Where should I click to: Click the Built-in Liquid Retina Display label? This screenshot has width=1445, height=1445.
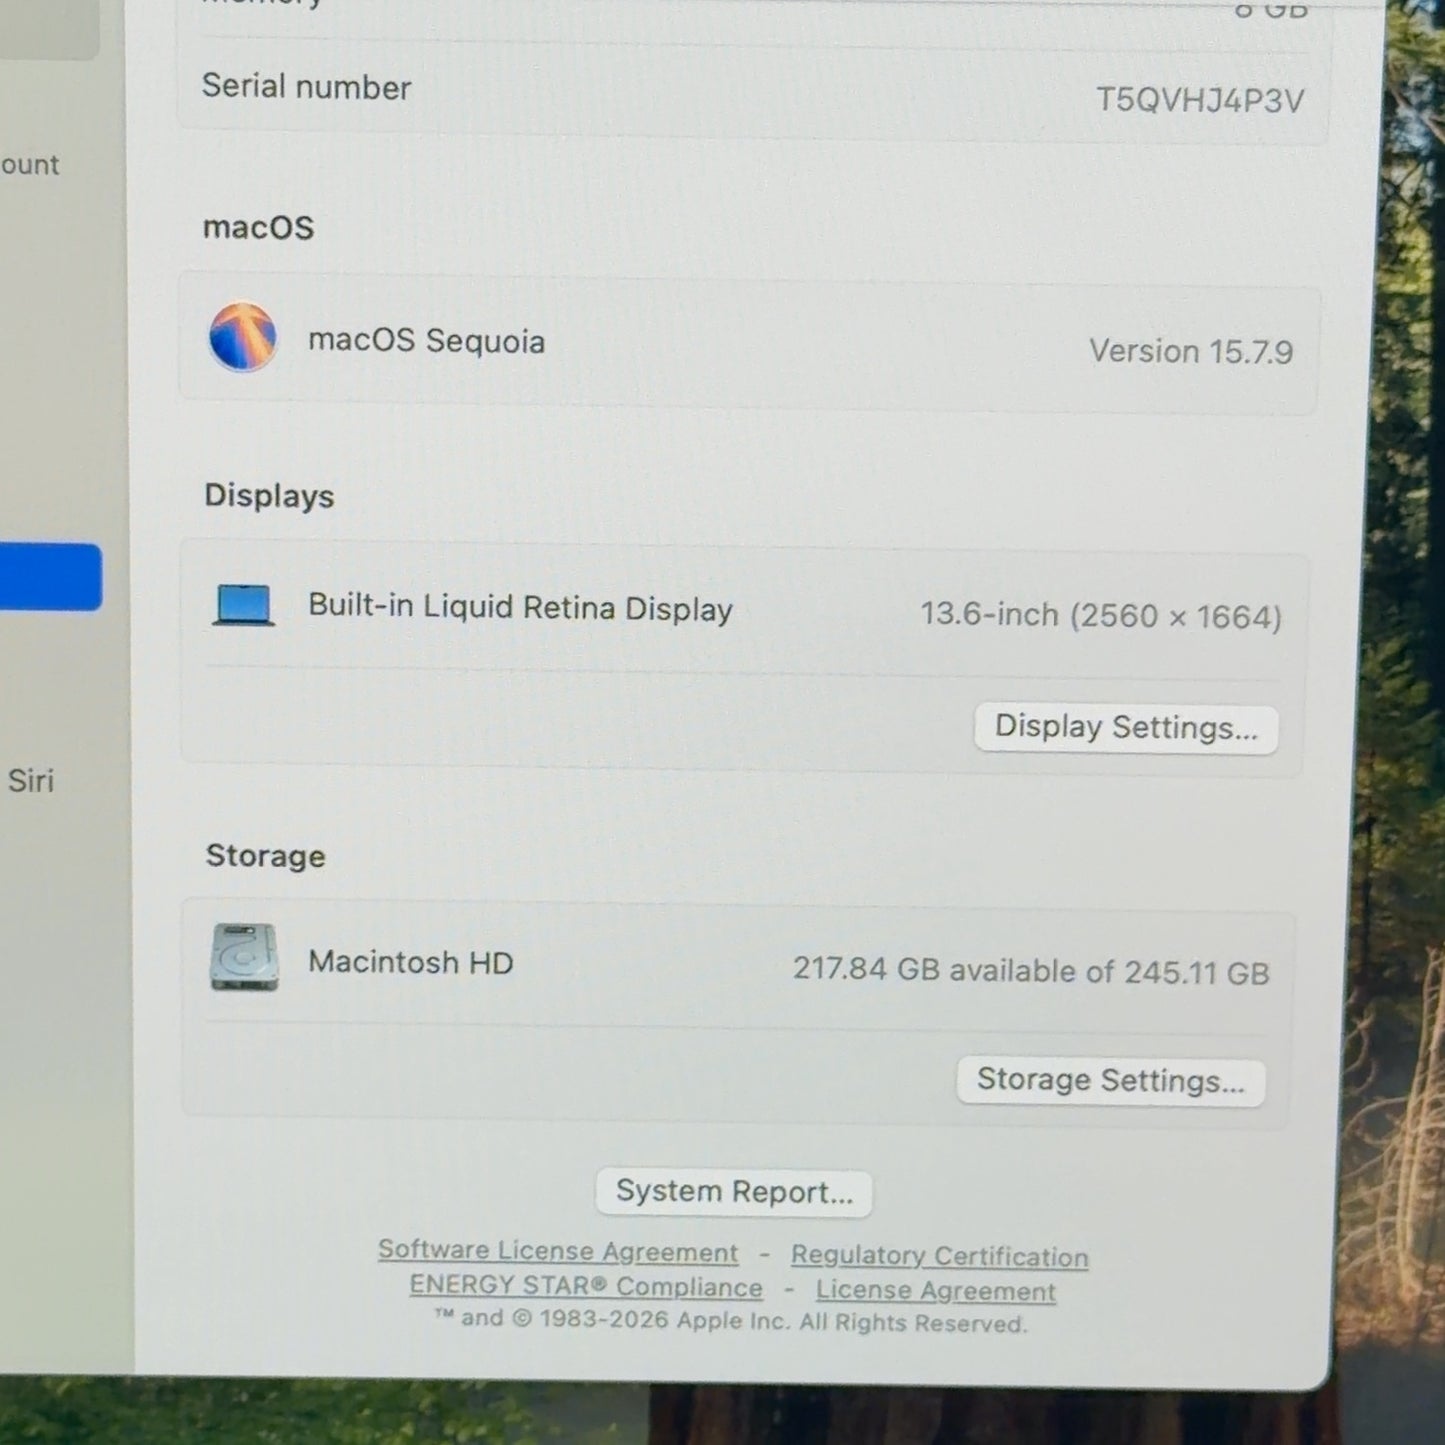click(520, 608)
